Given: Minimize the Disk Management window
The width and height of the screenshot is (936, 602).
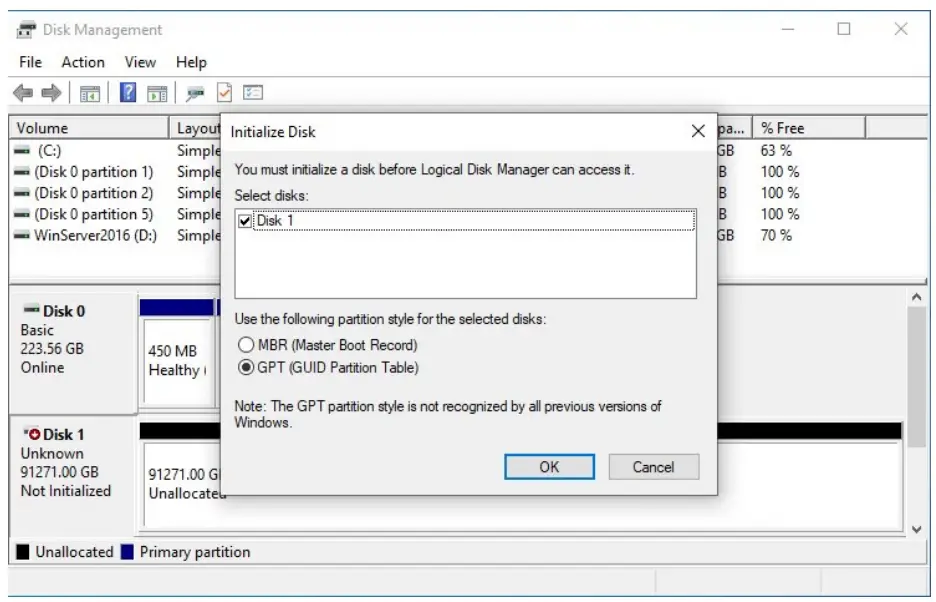Looking at the screenshot, I should coord(788,29).
